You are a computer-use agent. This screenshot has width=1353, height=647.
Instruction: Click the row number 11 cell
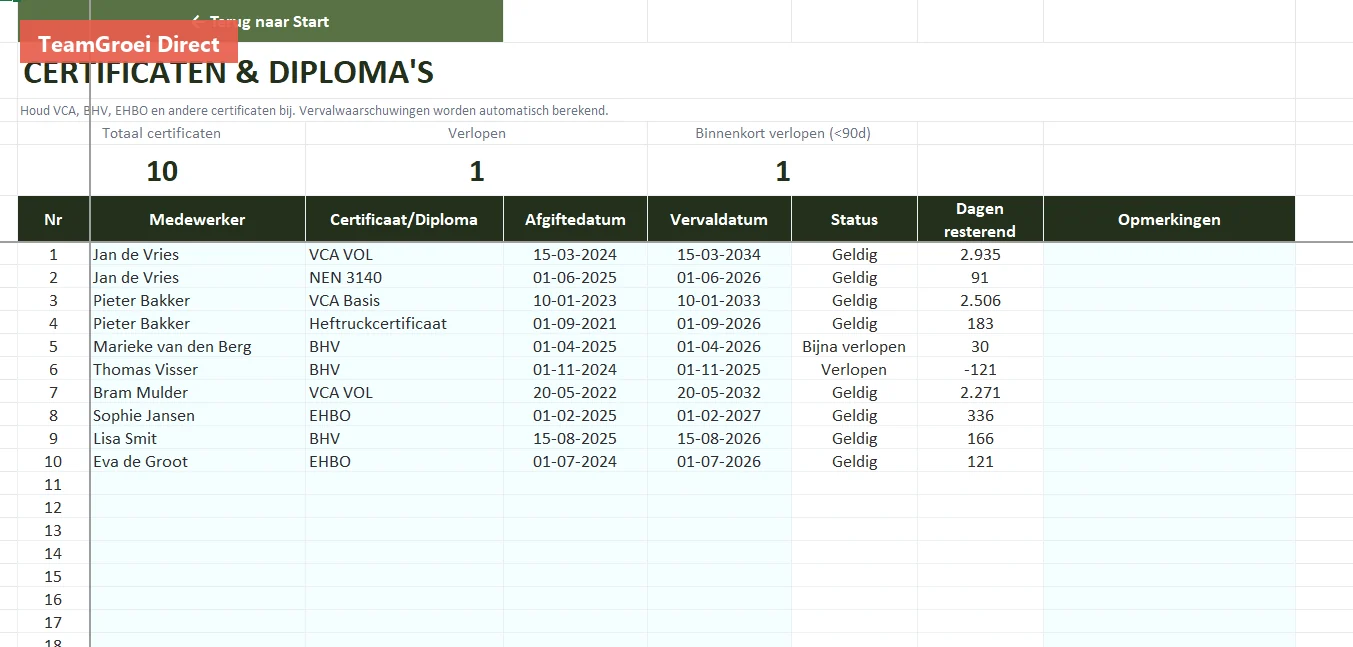(54, 484)
